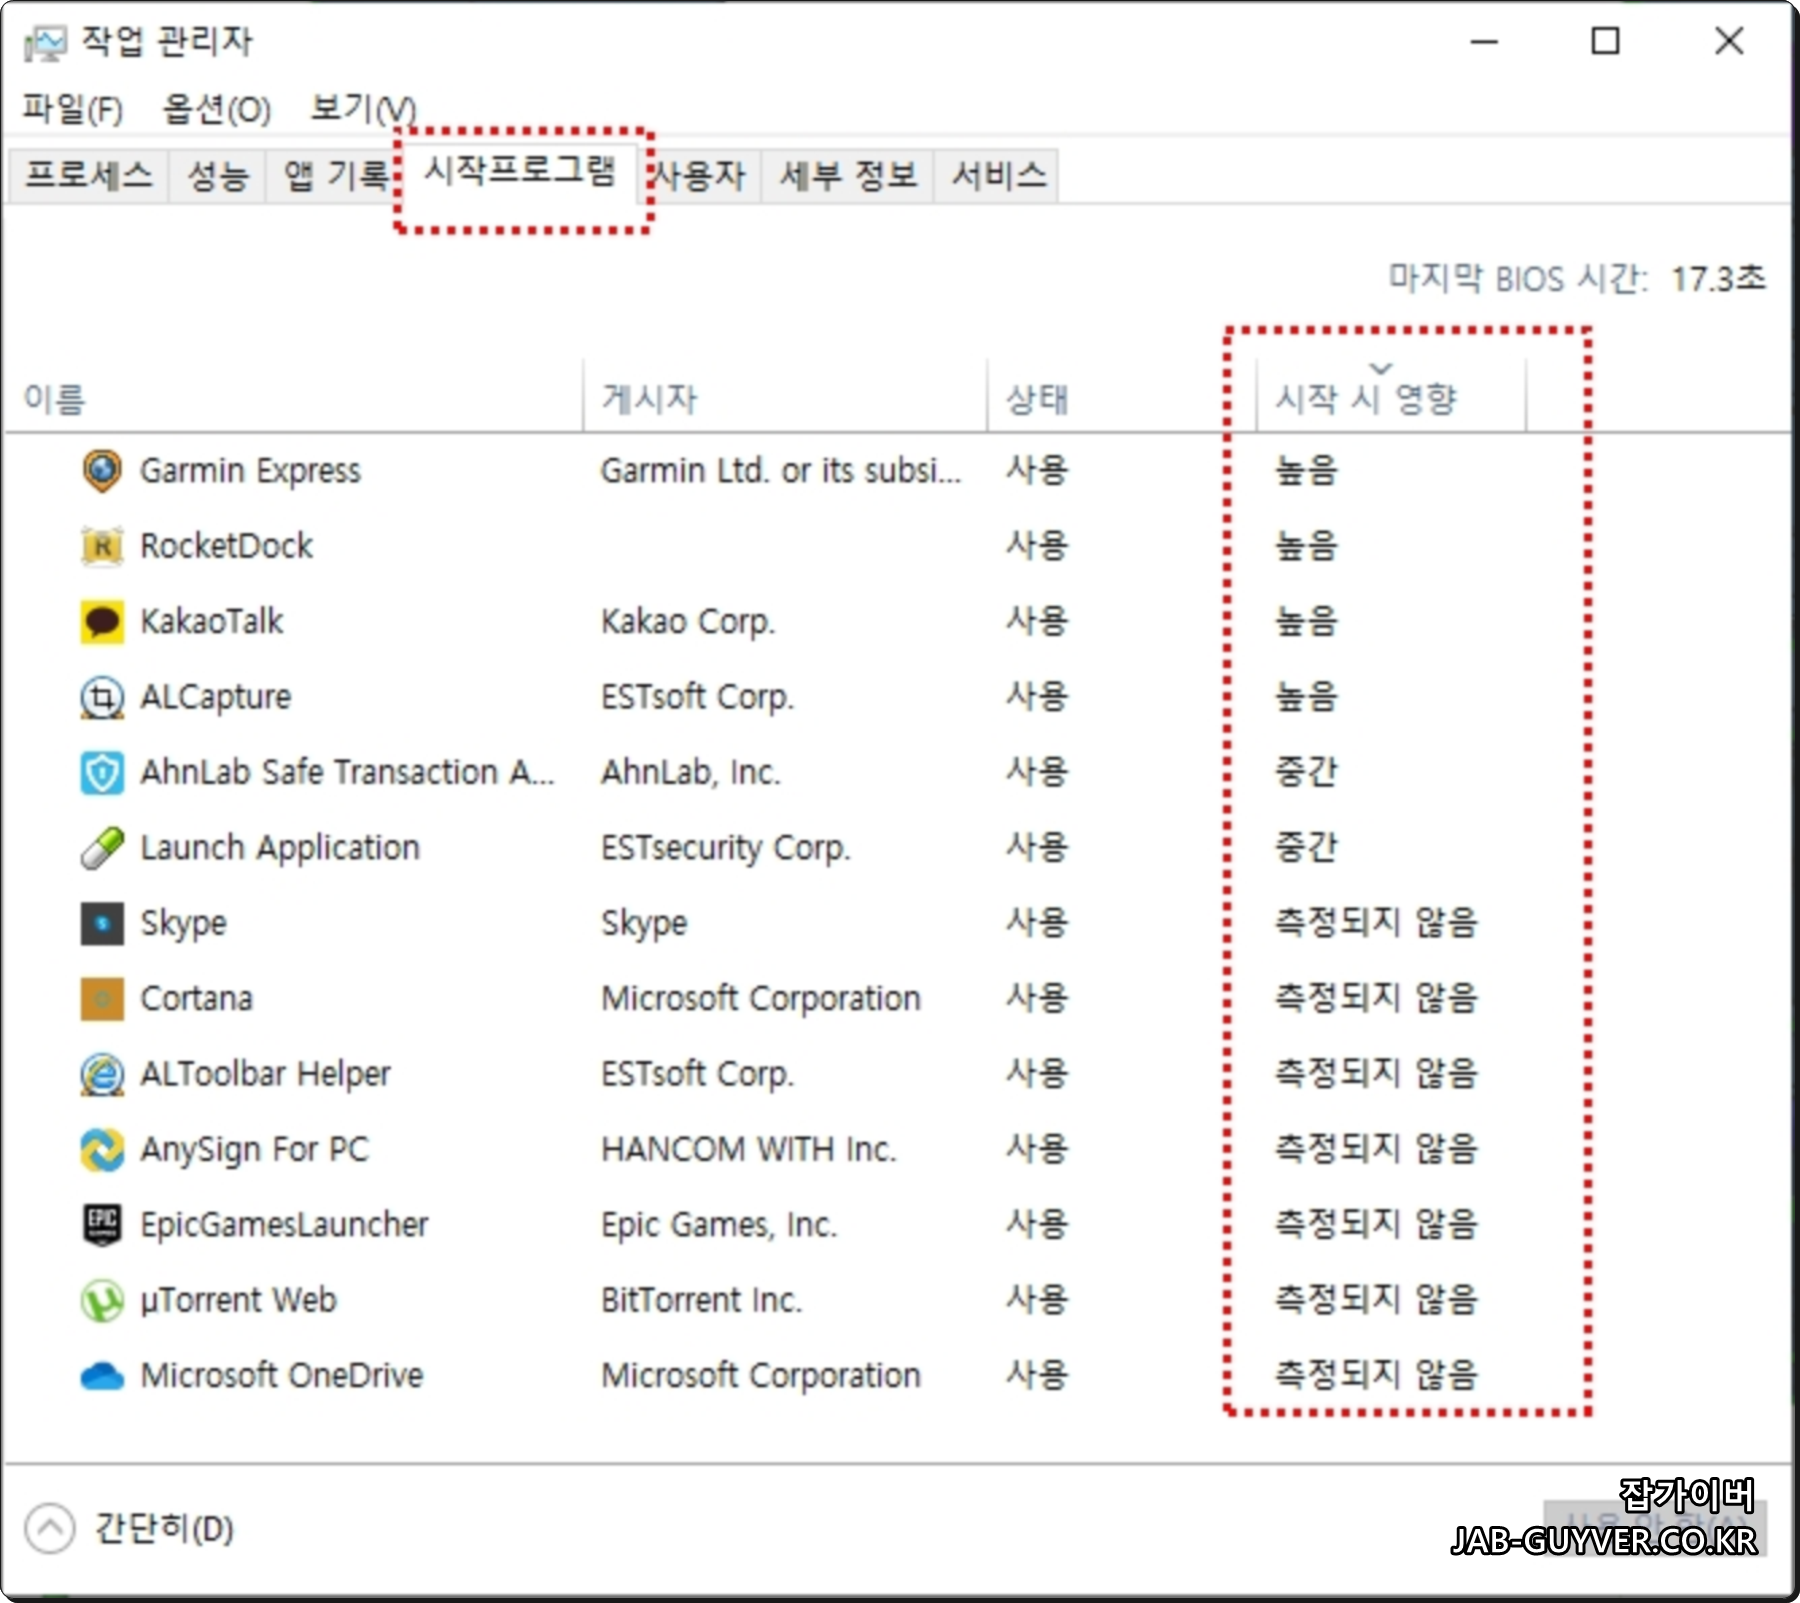
Task: Collapse to simple view with 간단히(D) arrow
Action: click(x=50, y=1528)
